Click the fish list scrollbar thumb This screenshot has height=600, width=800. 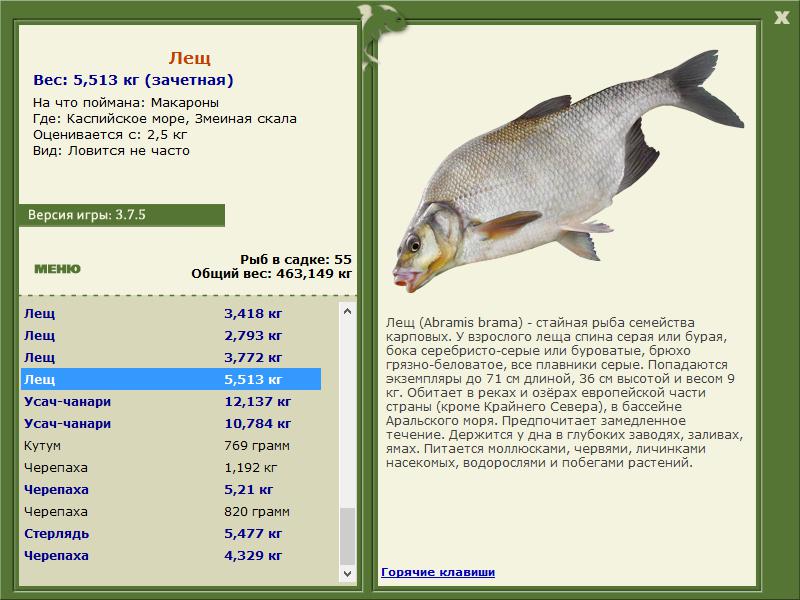[347, 536]
